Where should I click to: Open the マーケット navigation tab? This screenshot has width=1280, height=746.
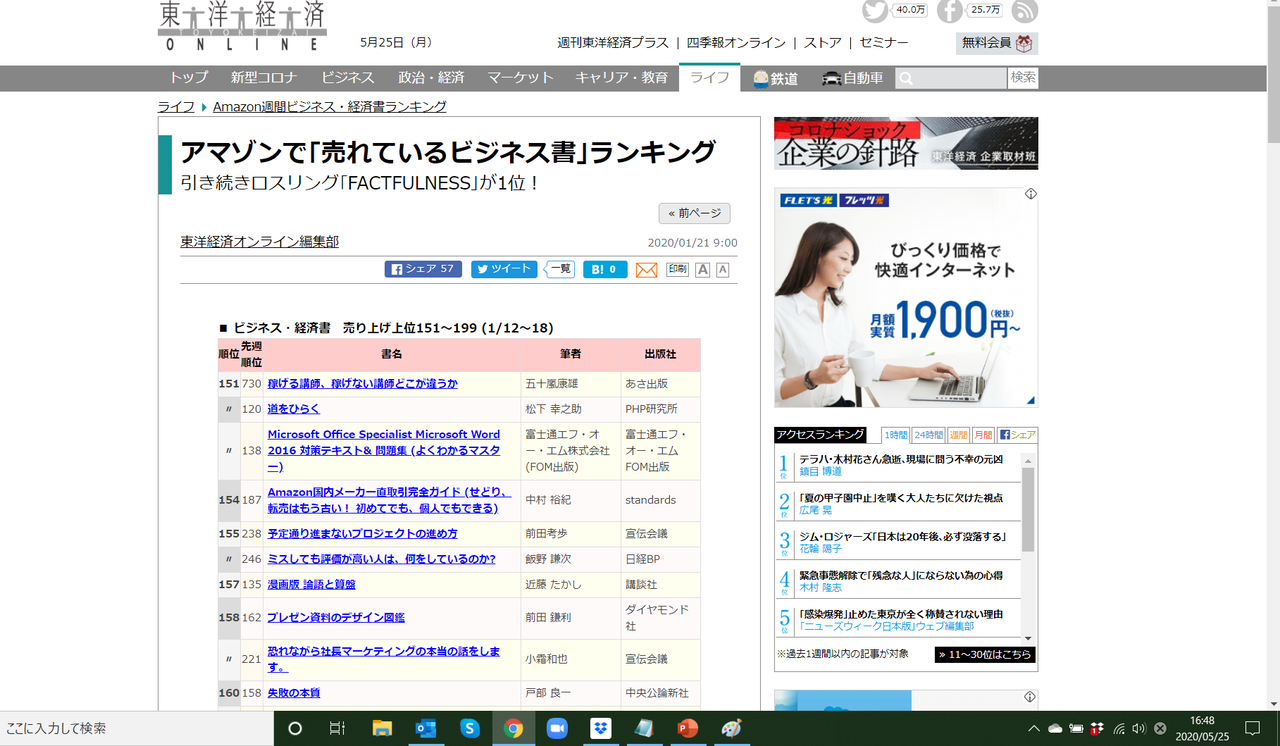pos(520,78)
